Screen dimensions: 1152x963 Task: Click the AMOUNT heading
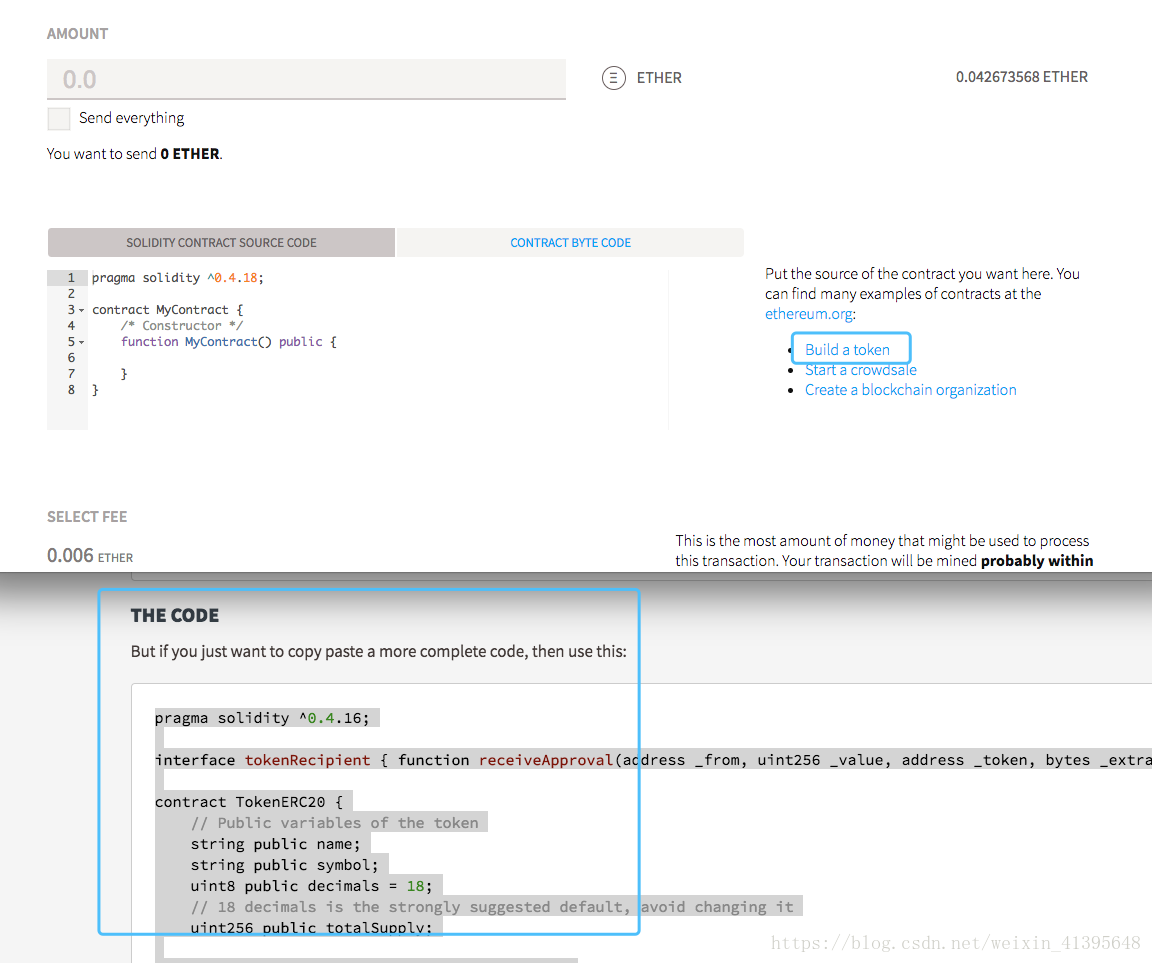click(x=77, y=34)
